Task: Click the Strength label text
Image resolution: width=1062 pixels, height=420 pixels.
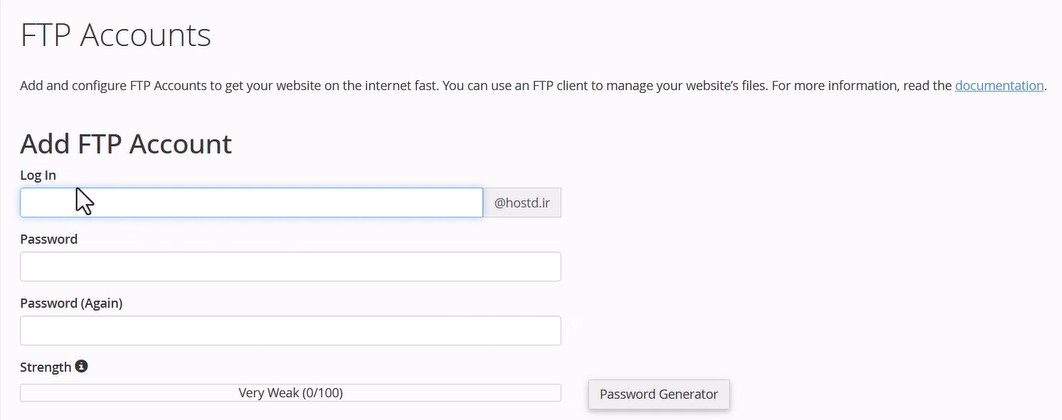Action: [46, 367]
